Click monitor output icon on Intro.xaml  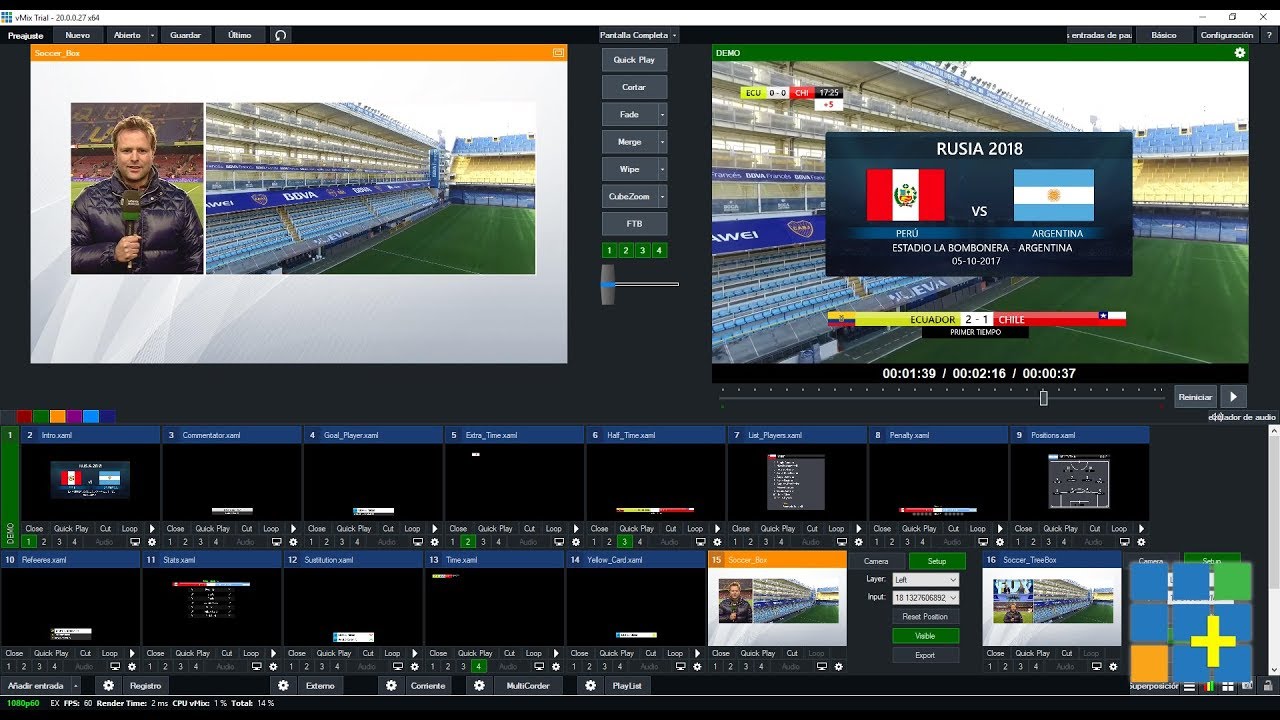[135, 542]
